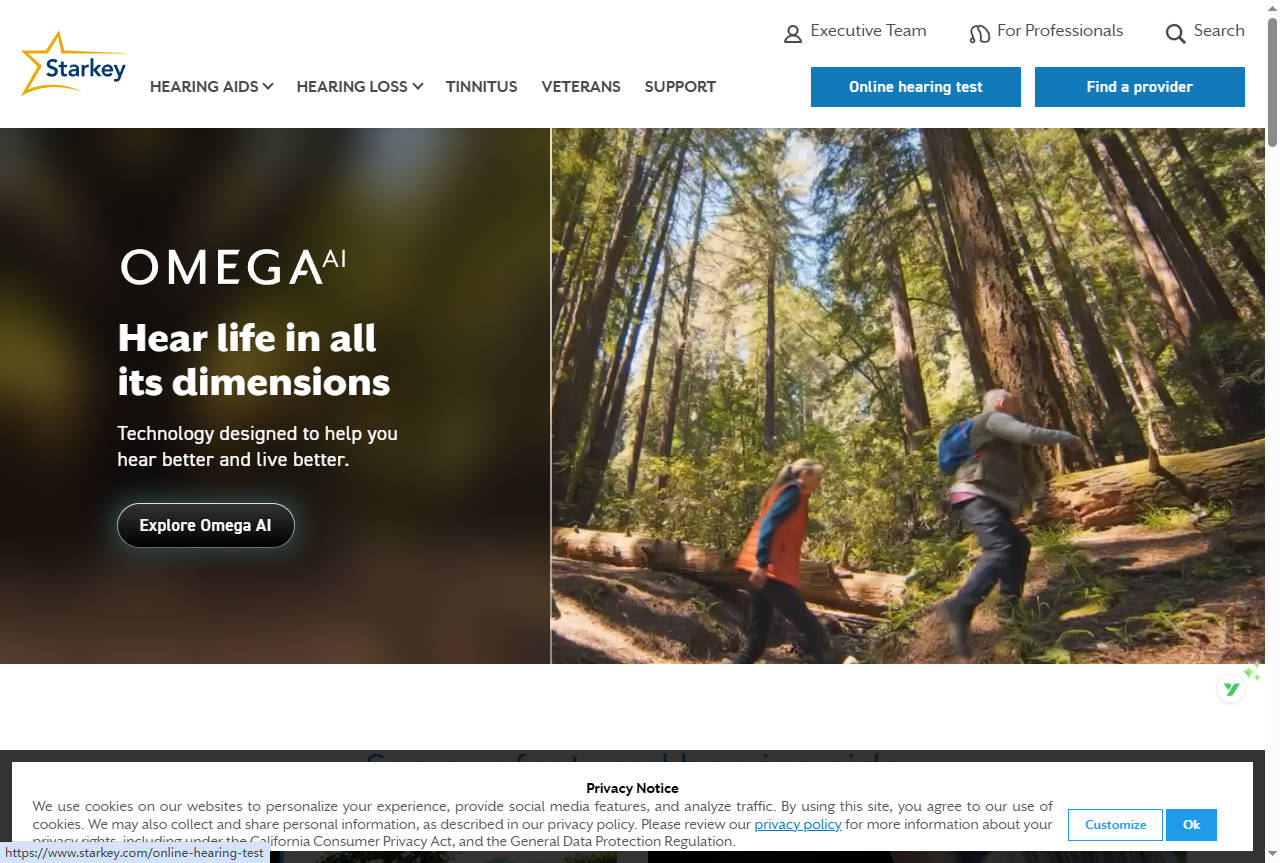Expand the Hearing Aids menu chevron
This screenshot has width=1280, height=863.
coord(268,87)
